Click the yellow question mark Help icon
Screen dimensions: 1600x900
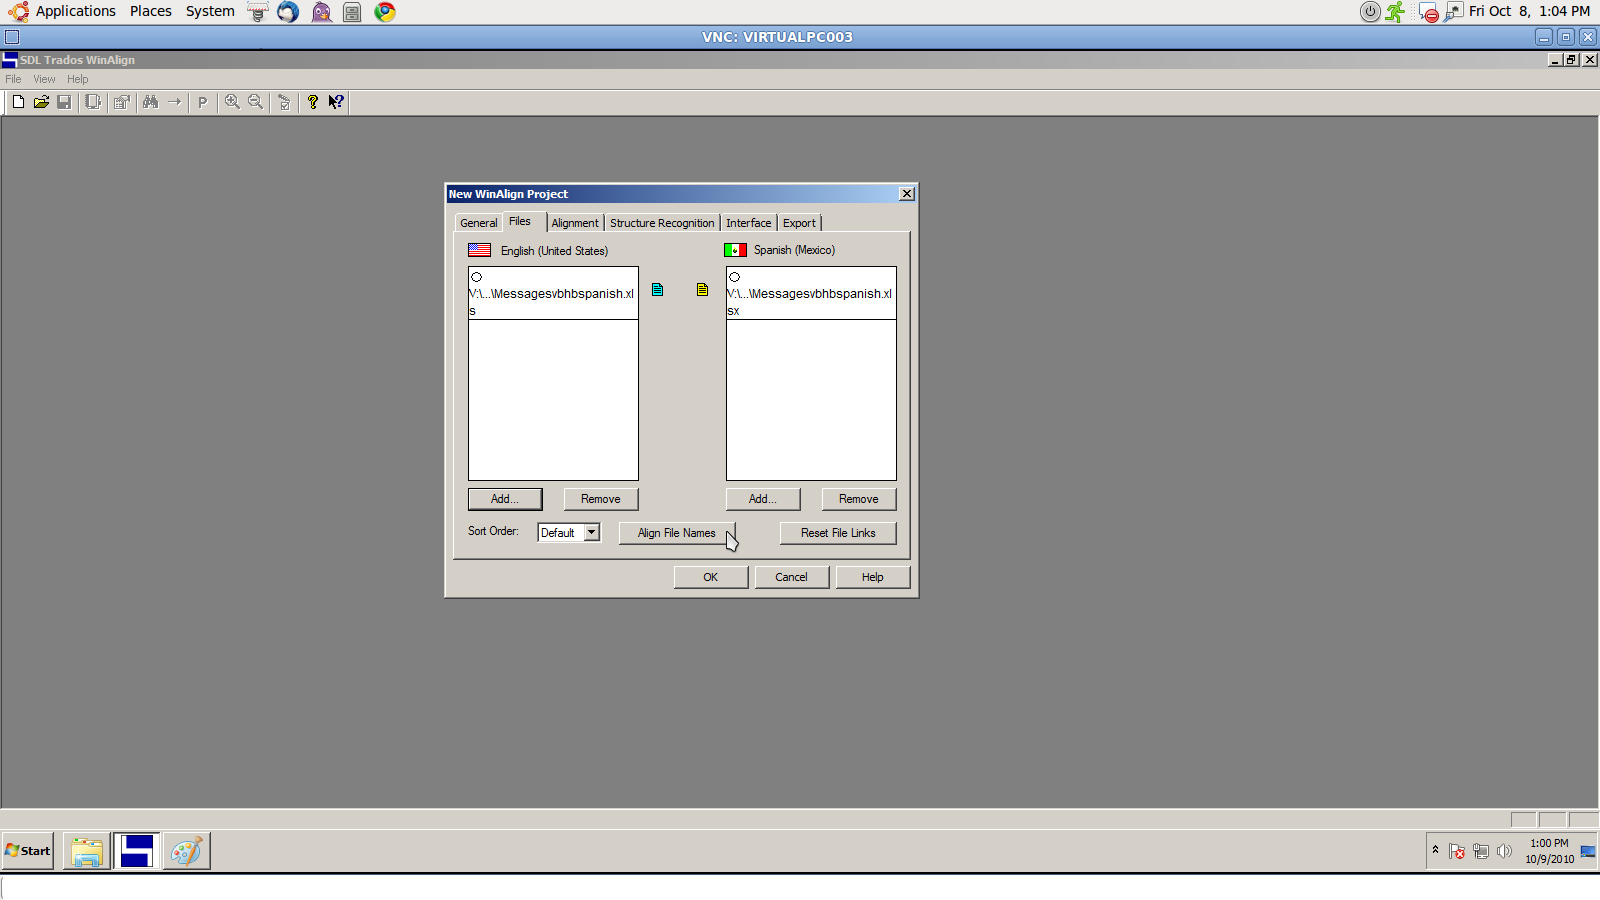click(312, 102)
